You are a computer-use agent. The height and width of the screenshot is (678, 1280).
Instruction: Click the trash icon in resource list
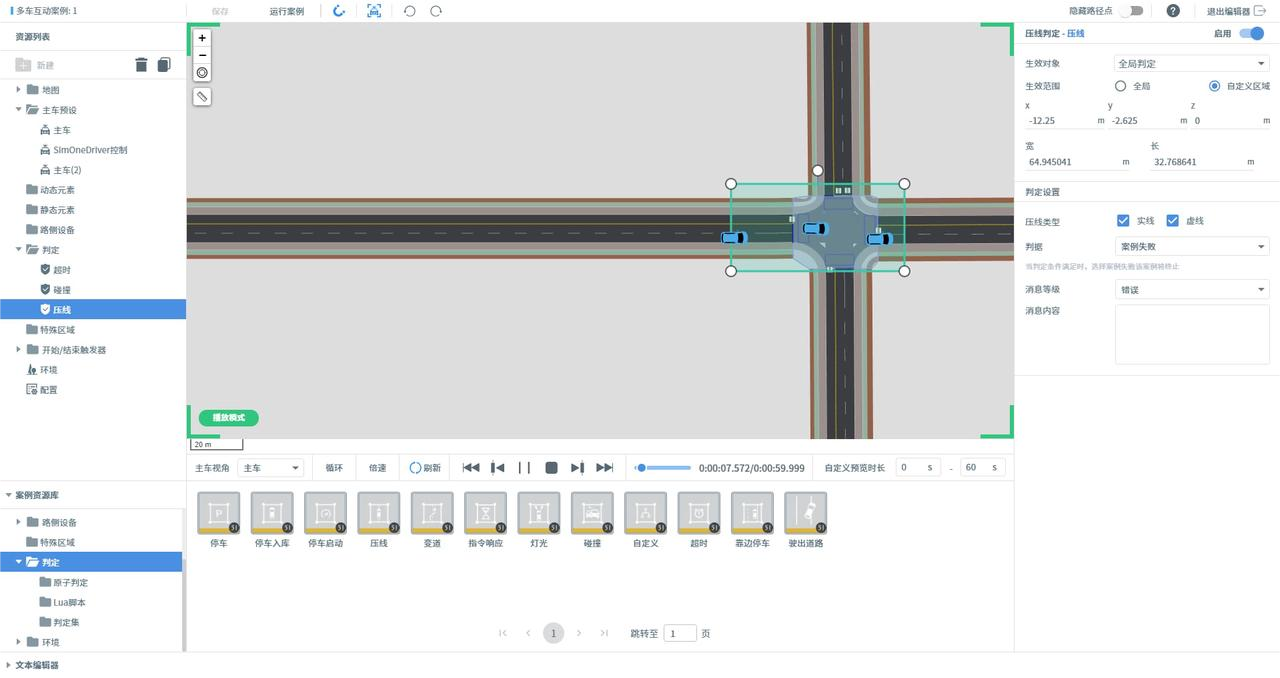coord(141,65)
